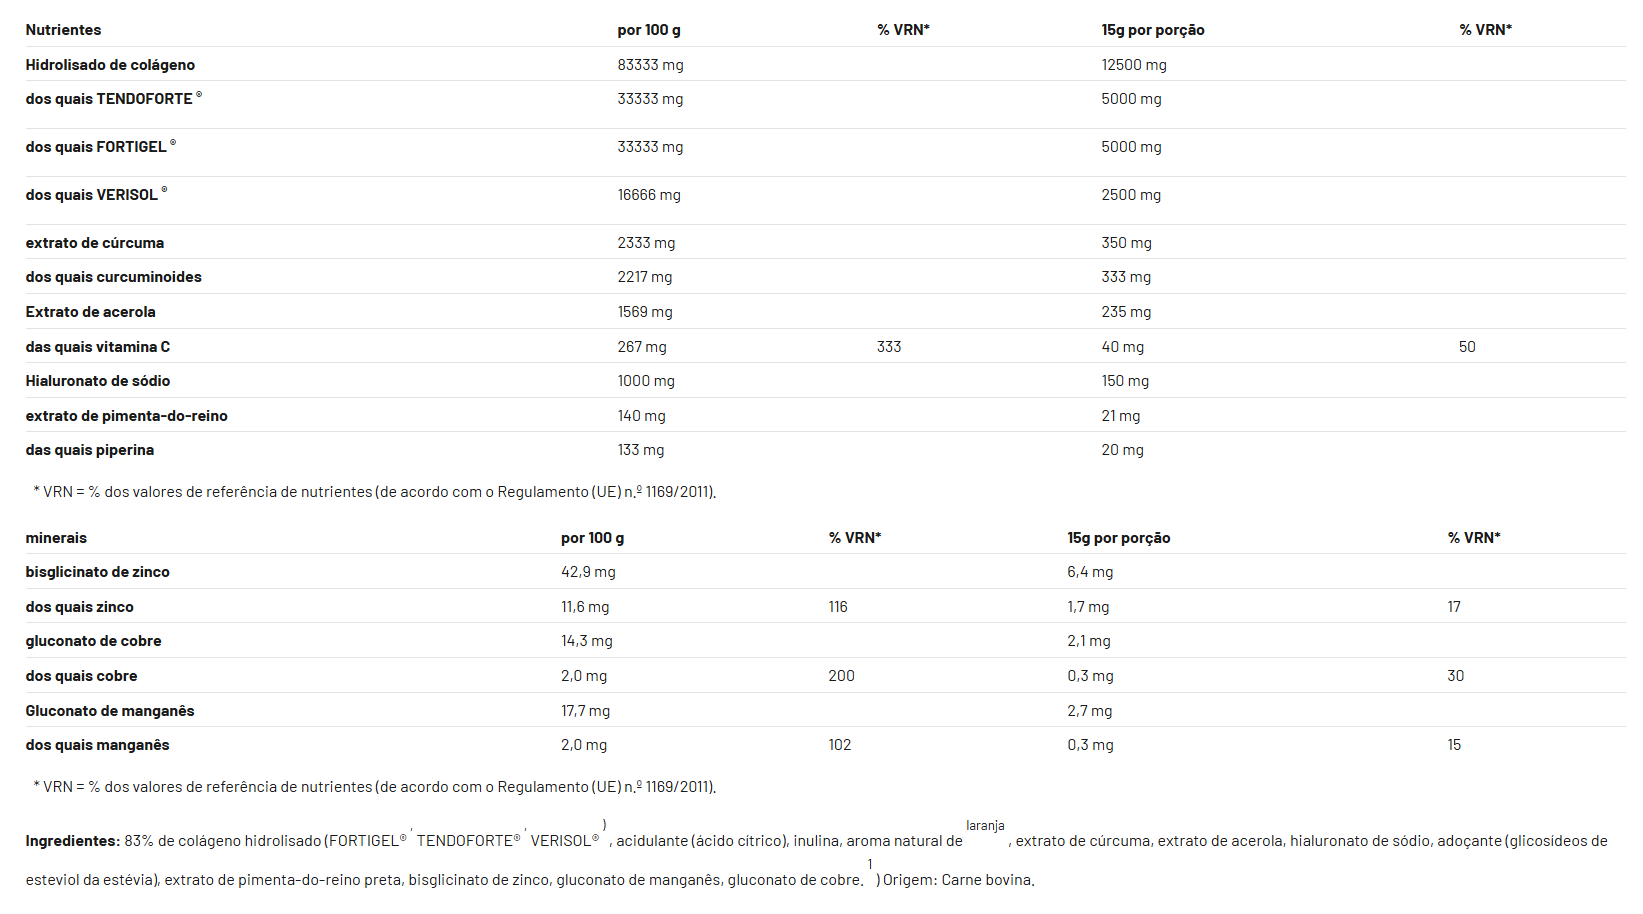1643x914 pixels.
Task: Click the 'Nutrientes' column header
Action: 63,30
